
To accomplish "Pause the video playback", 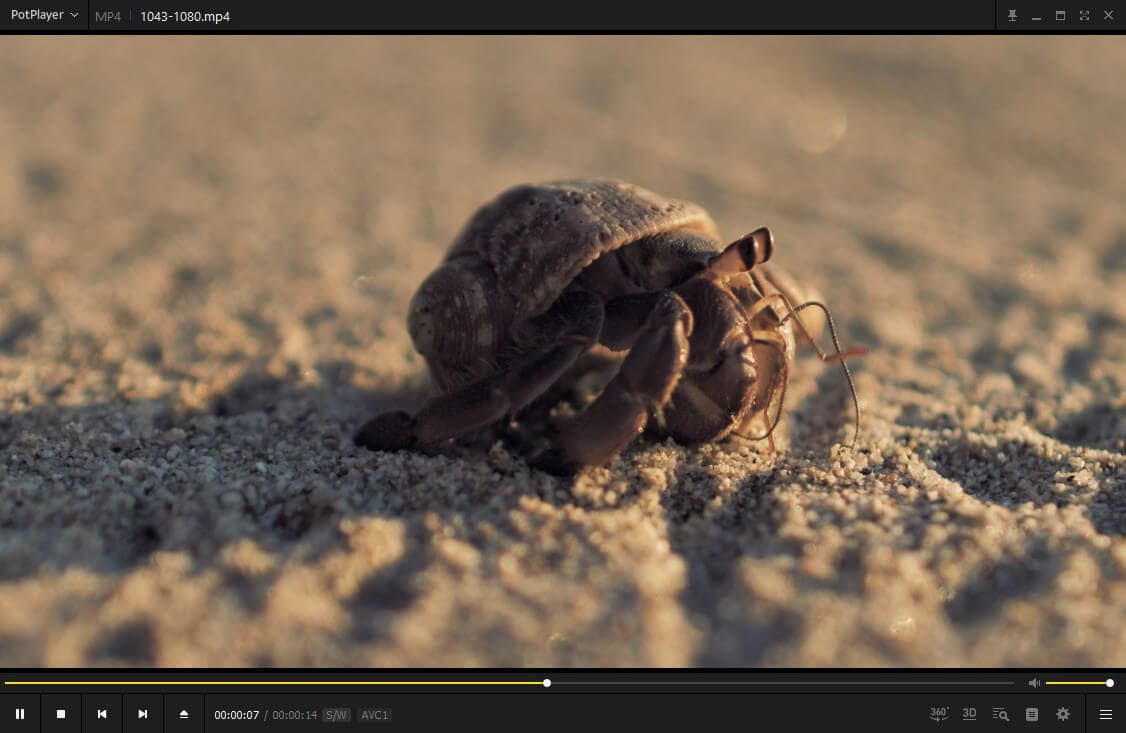I will [x=20, y=714].
